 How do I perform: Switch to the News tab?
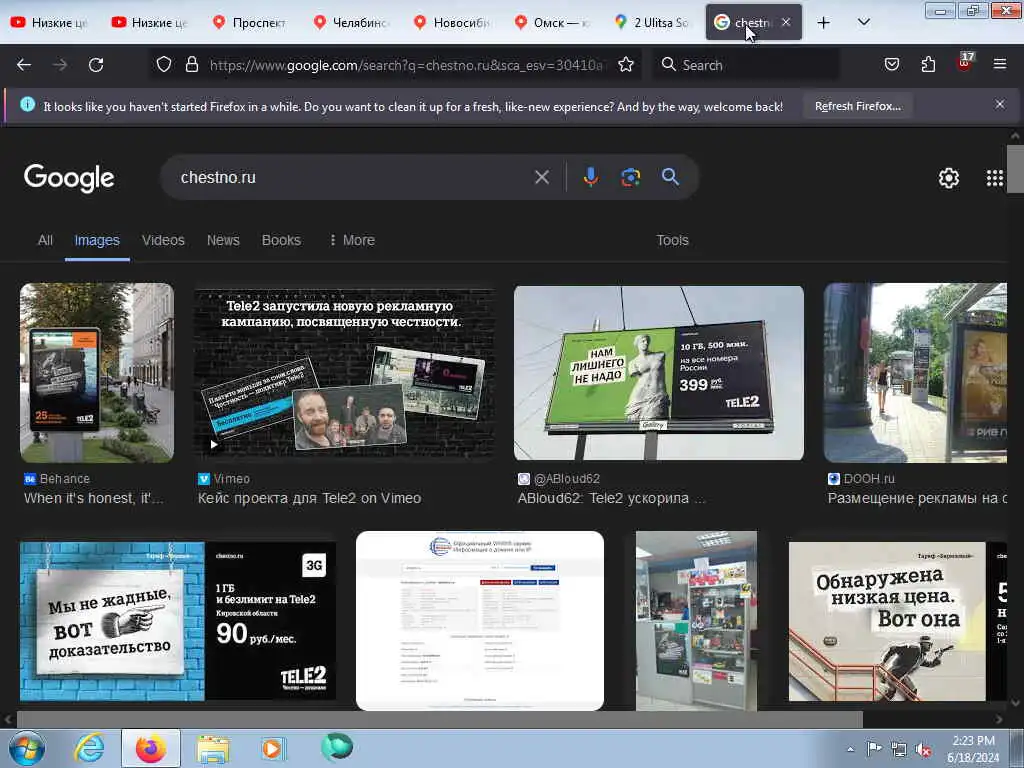223,240
